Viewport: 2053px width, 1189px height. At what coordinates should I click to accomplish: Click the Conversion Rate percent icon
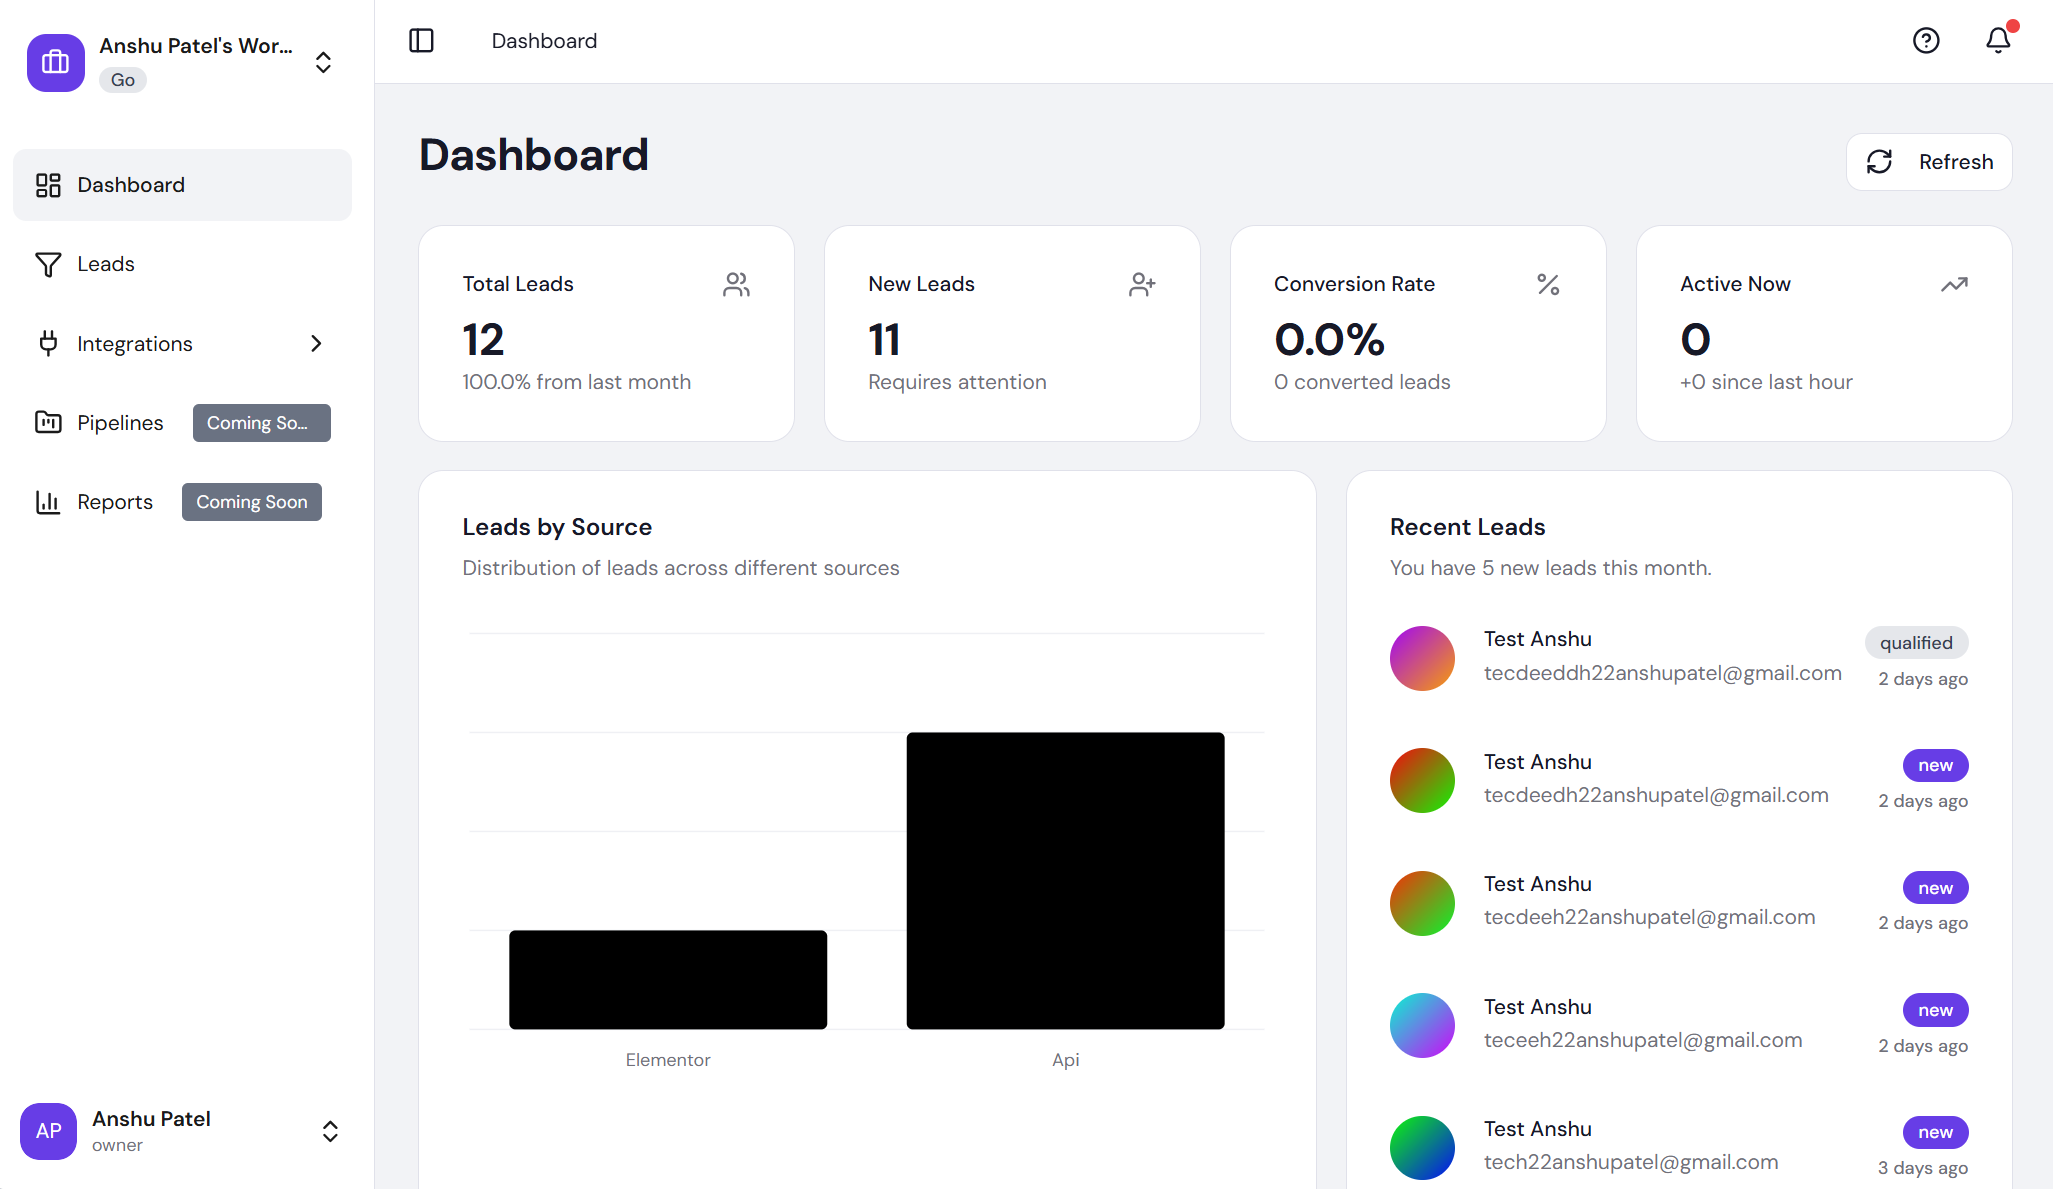1547,285
